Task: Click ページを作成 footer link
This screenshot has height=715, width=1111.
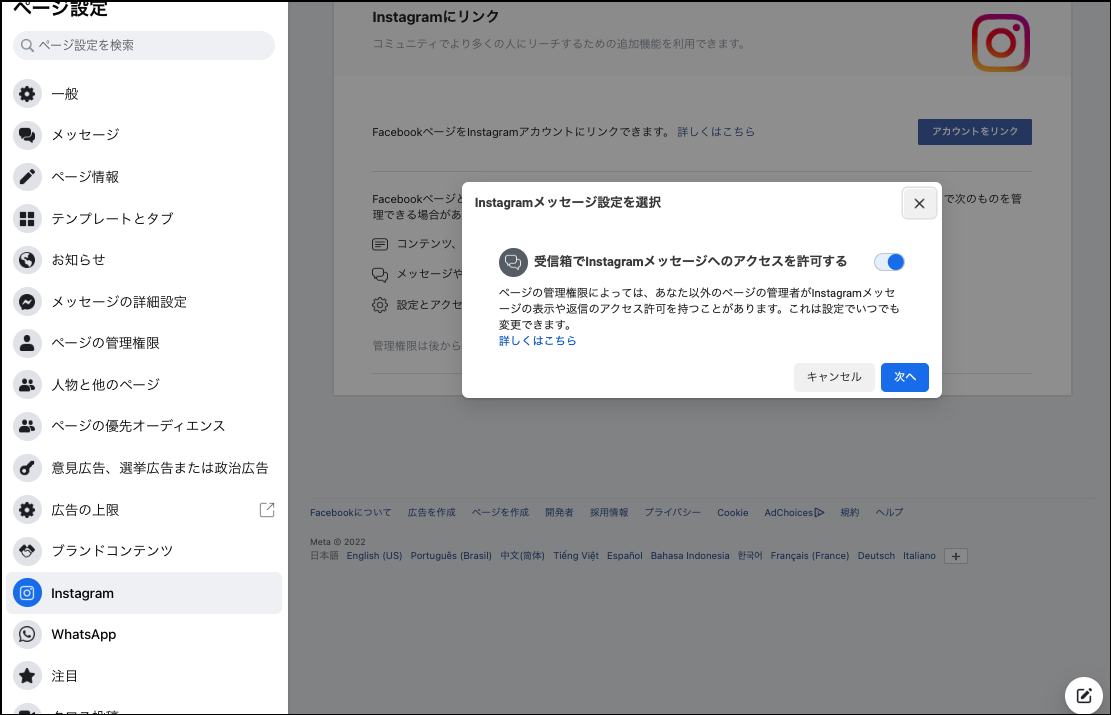Action: (500, 512)
